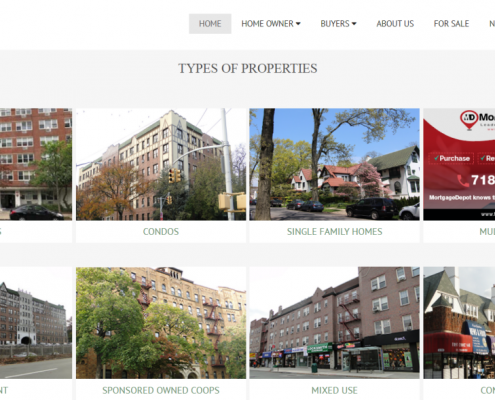Click the MortgageDepot pin logo icon
The height and width of the screenshot is (400, 495).
click(x=469, y=120)
